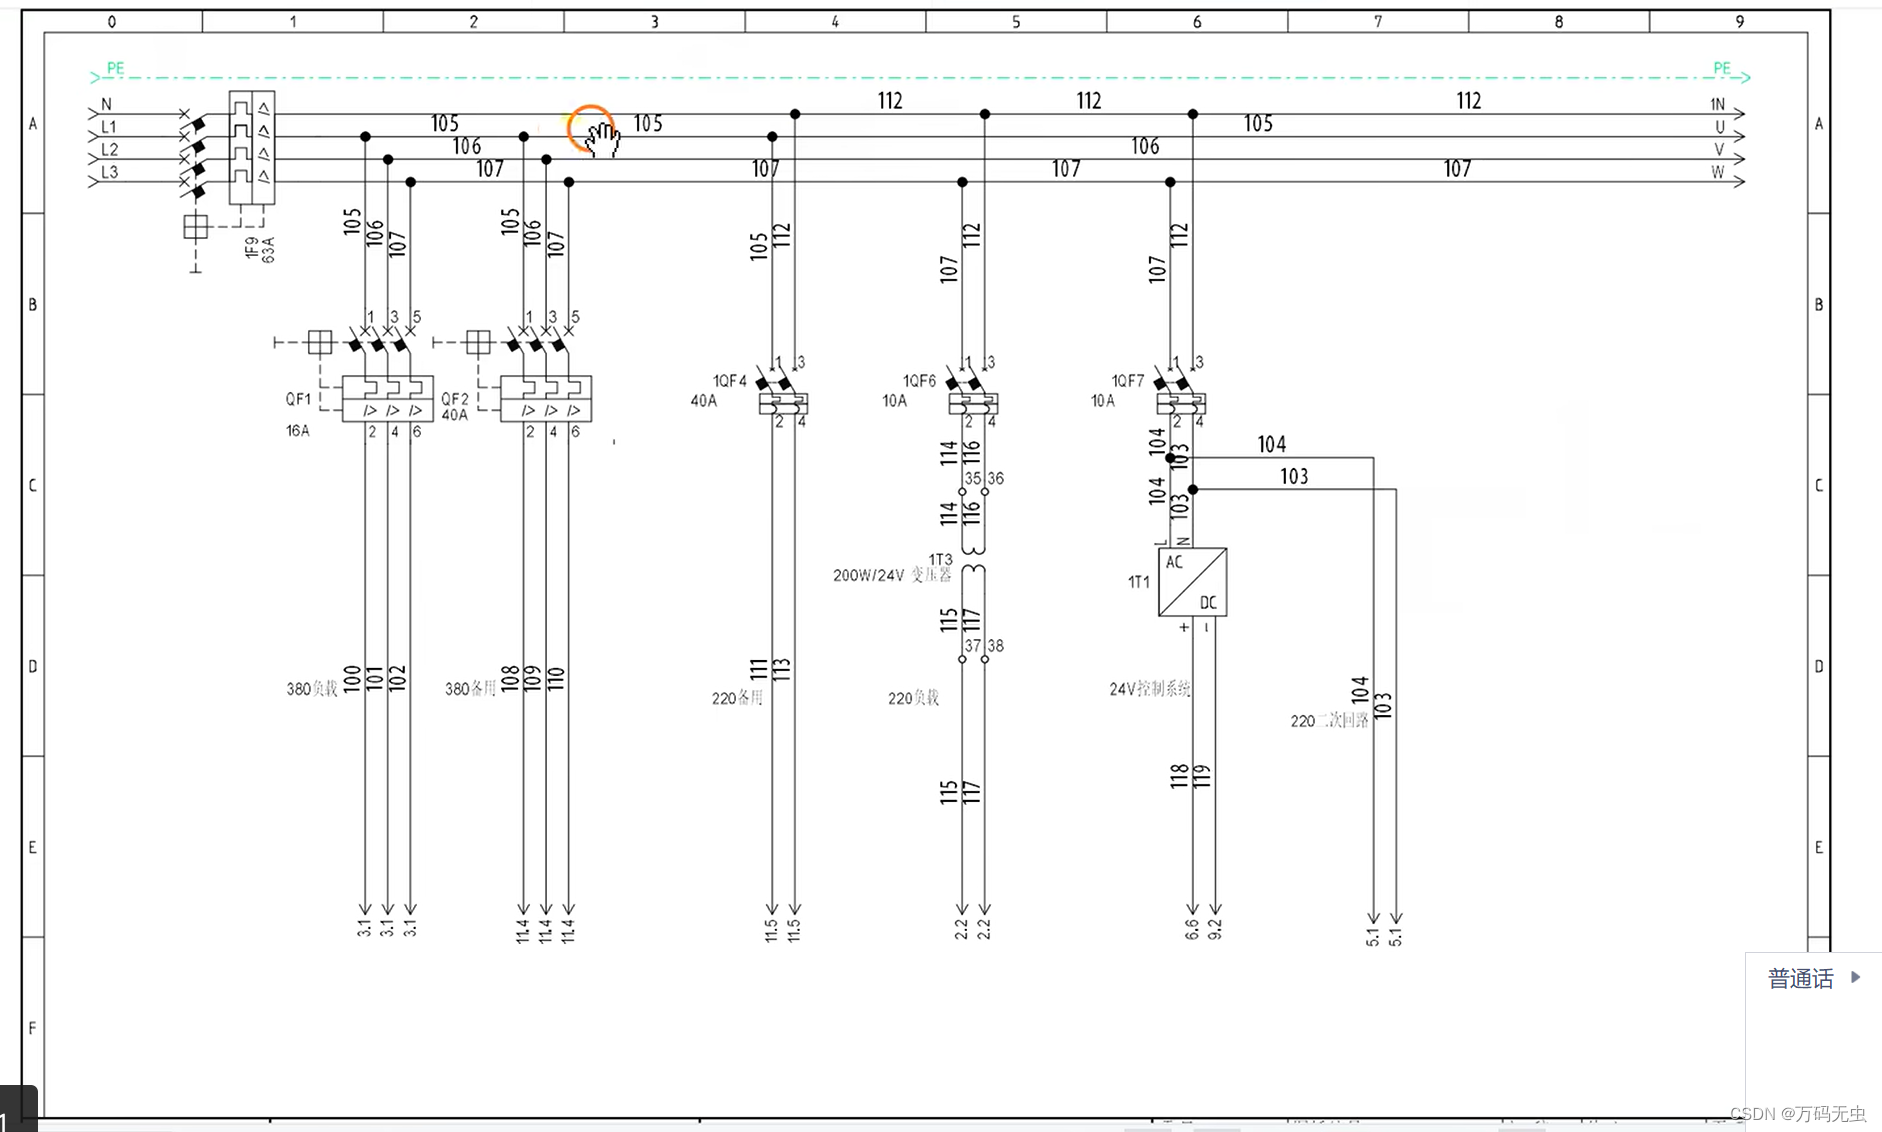
Task: Click the 16A rating under QF1
Action: [x=298, y=431]
